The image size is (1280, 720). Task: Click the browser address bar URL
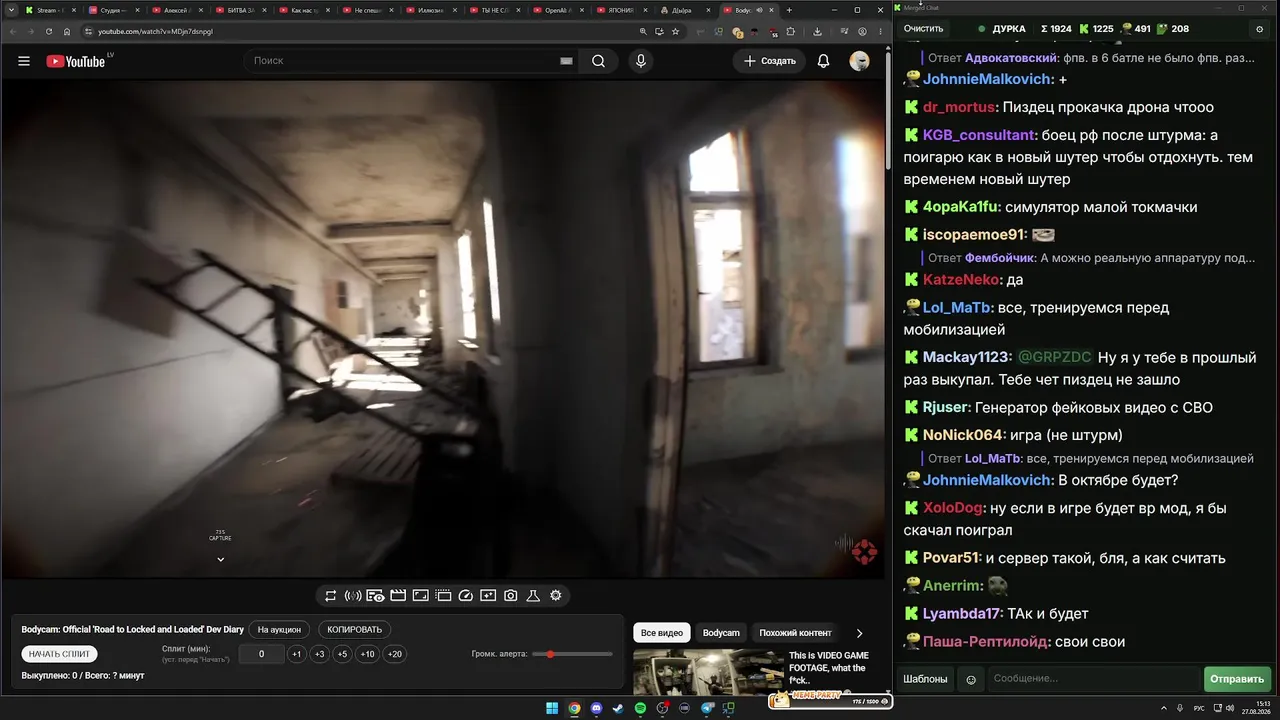click(155, 31)
